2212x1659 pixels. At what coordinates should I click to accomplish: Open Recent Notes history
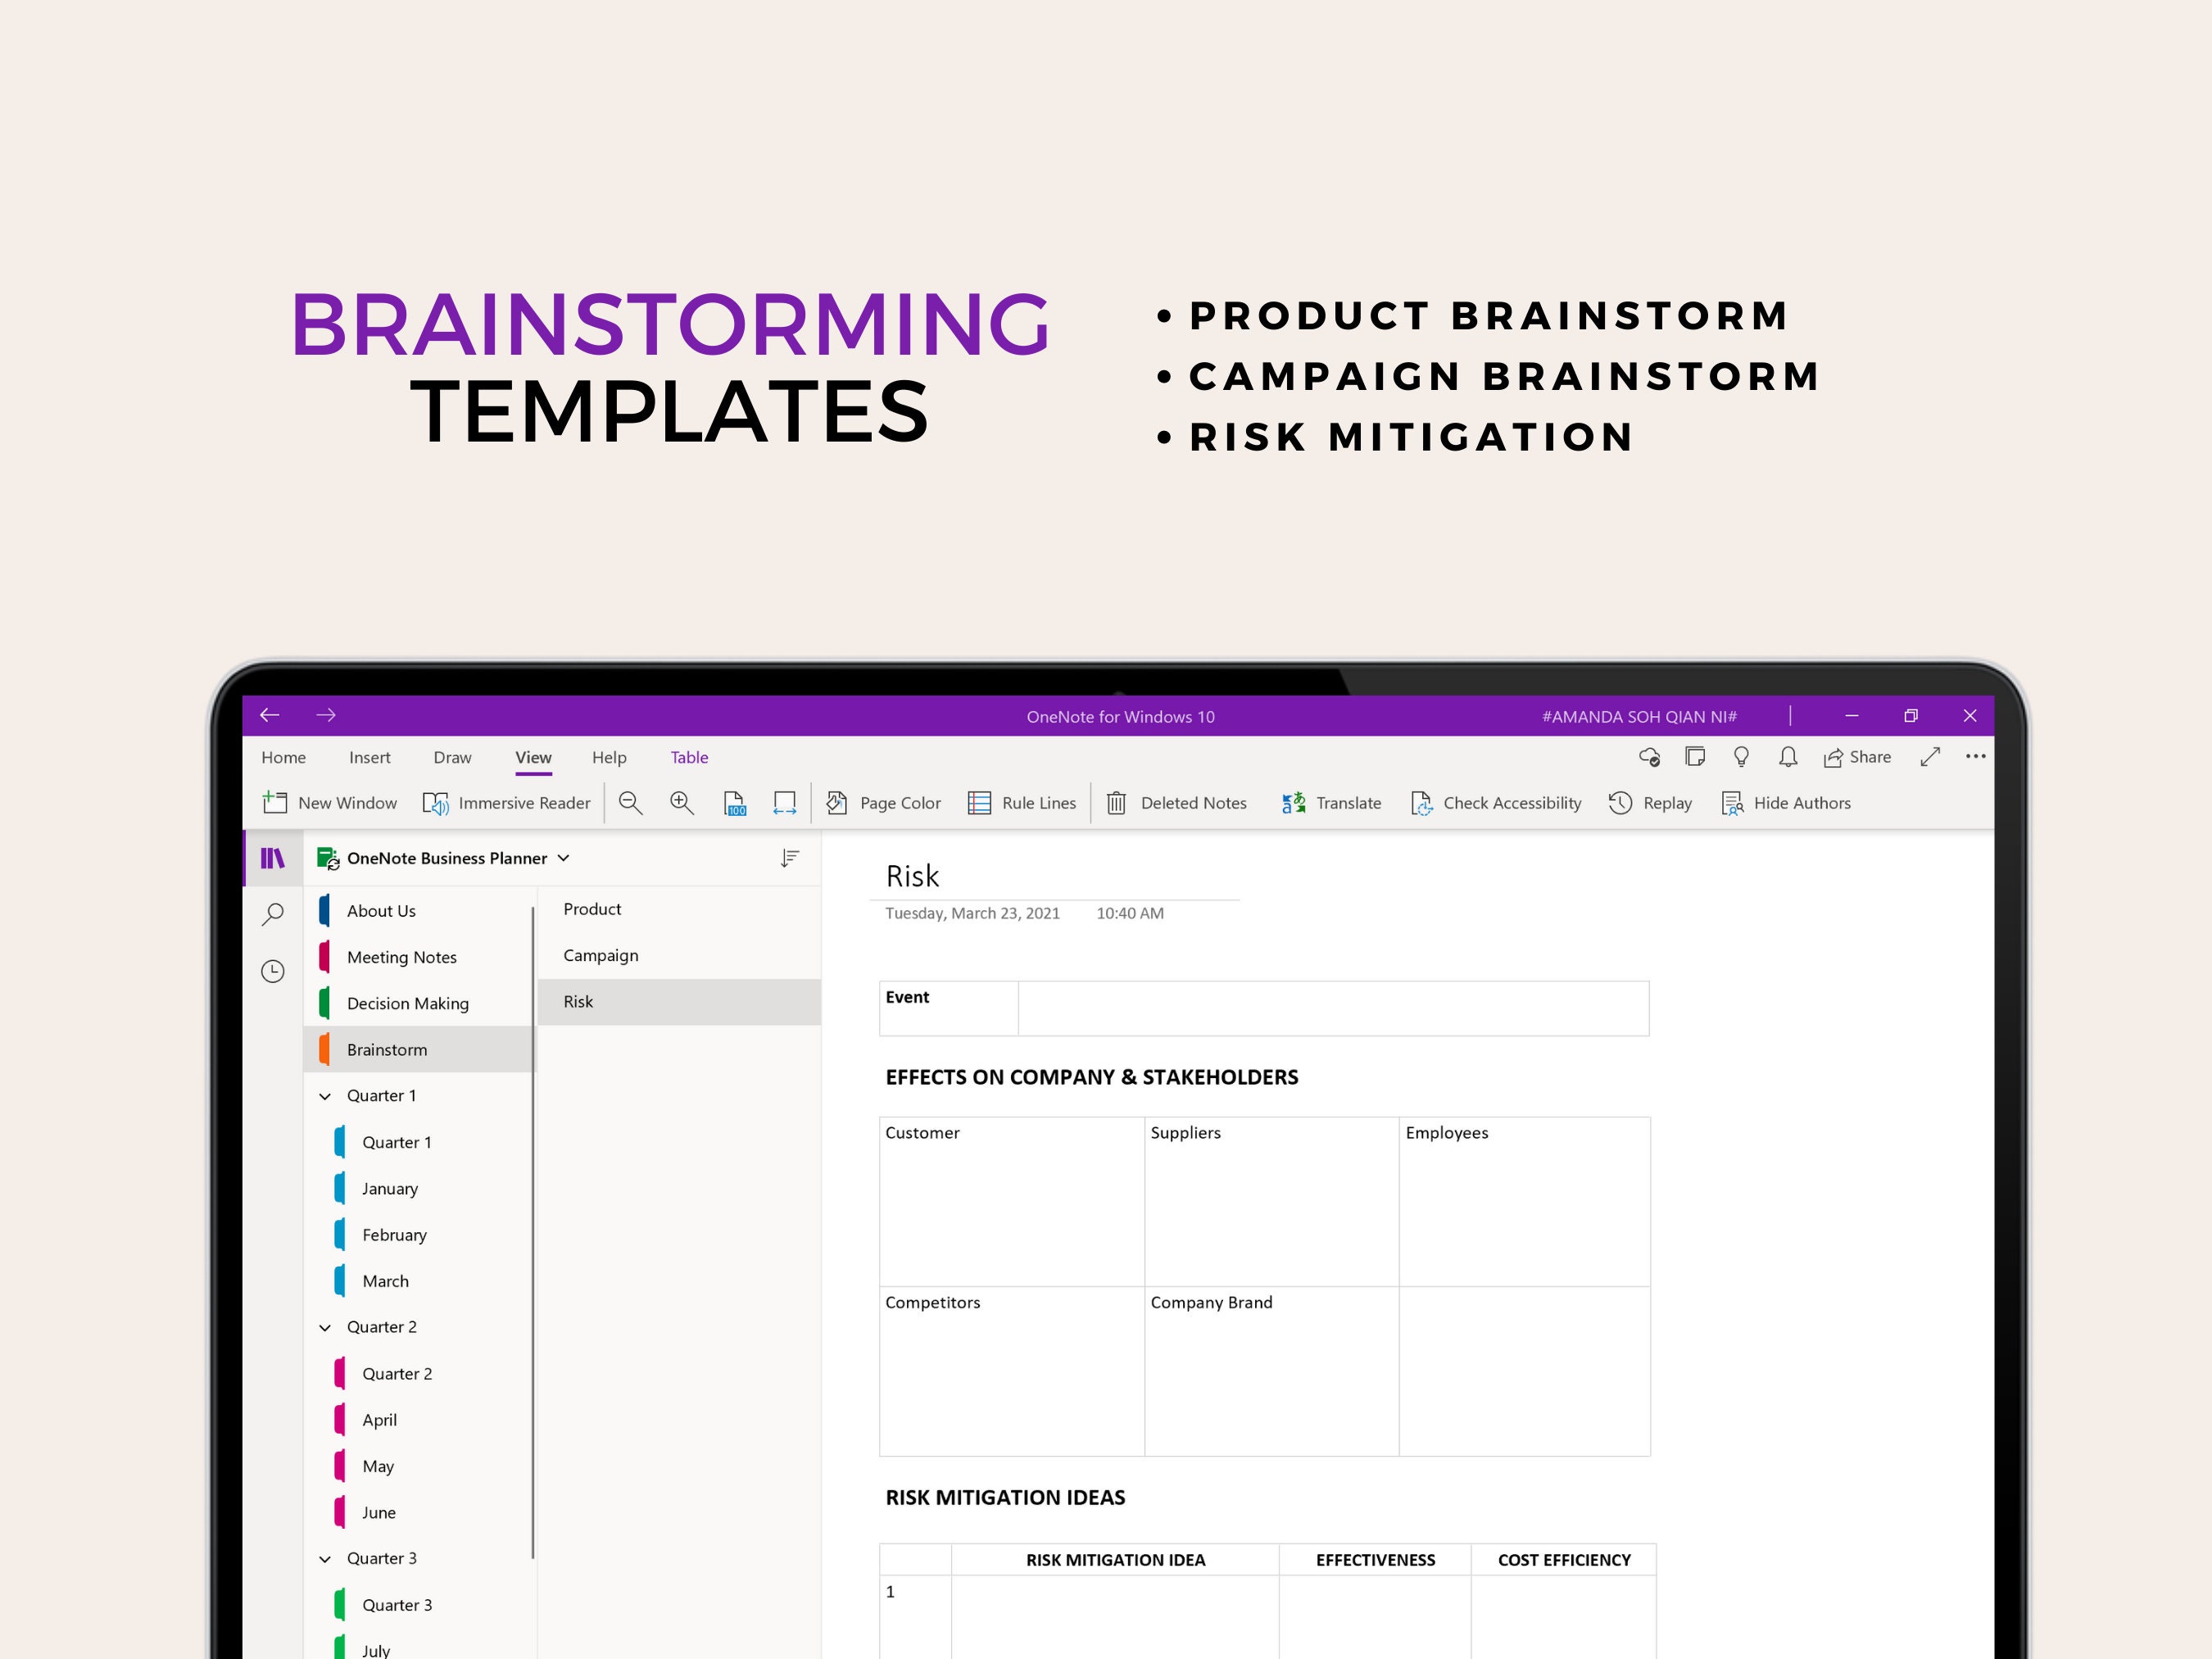272,970
